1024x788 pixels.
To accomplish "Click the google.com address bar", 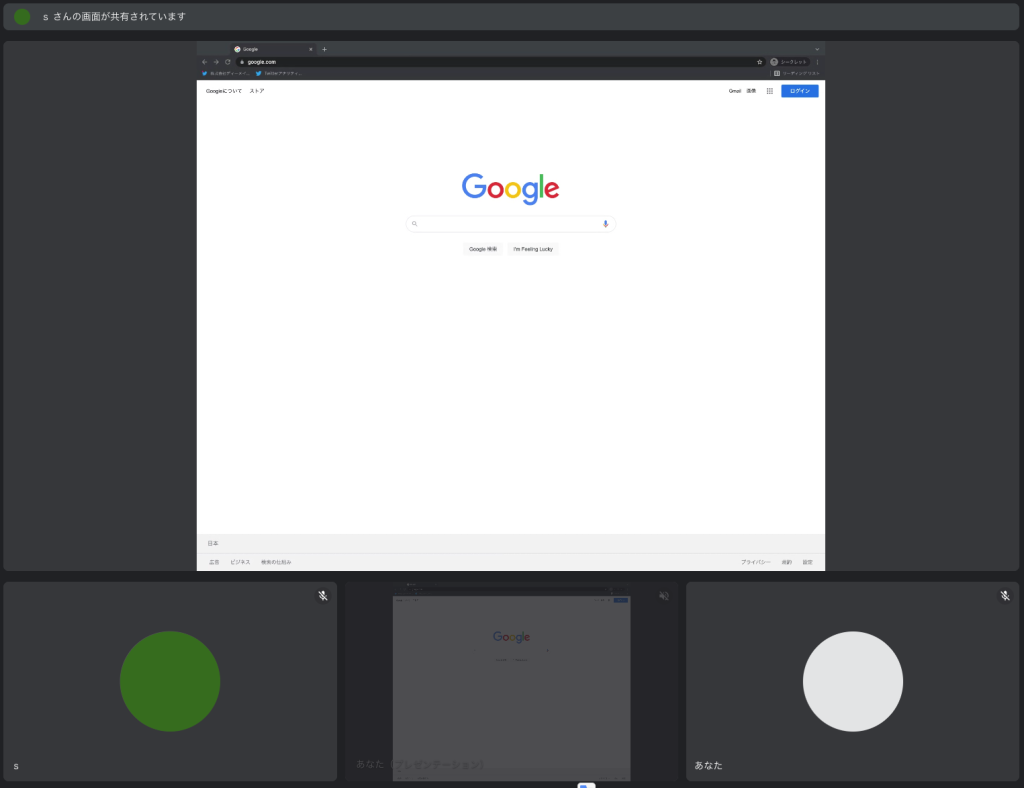I will tap(500, 62).
